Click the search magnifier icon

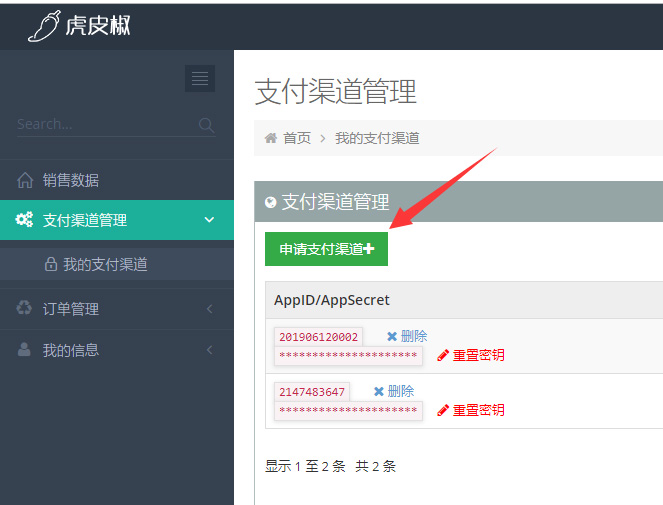206,125
